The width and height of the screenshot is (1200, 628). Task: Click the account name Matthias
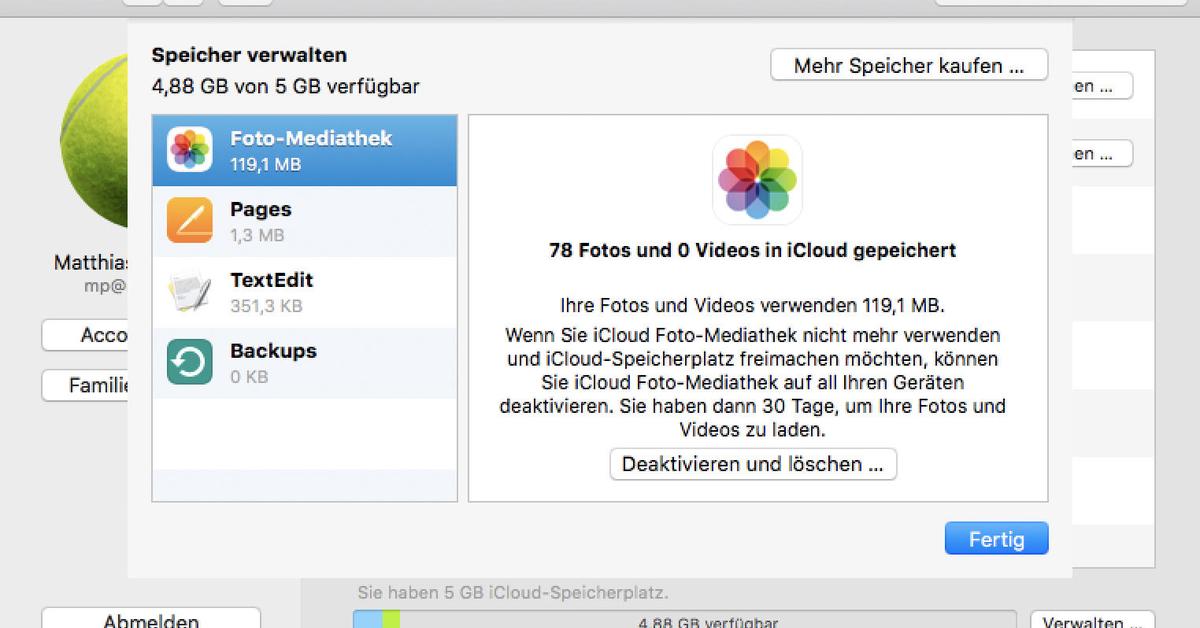click(91, 263)
